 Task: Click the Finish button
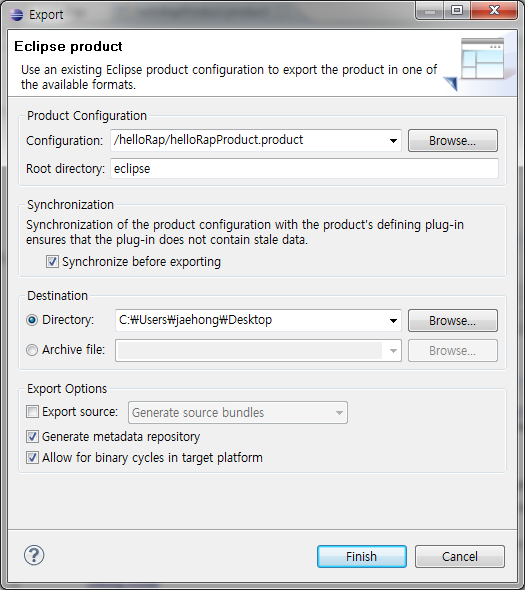[362, 557]
